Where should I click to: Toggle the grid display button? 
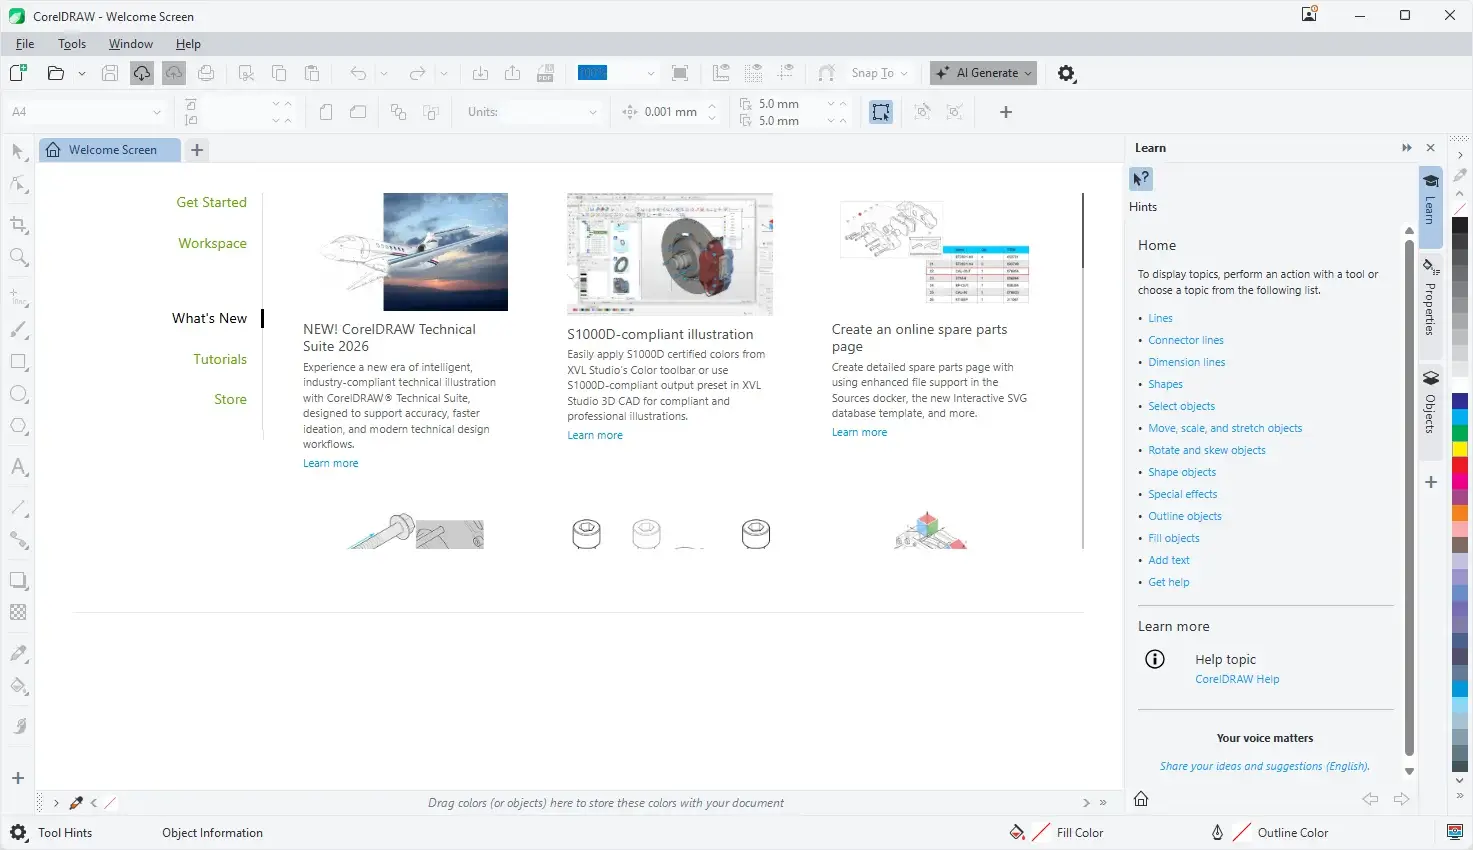click(754, 73)
